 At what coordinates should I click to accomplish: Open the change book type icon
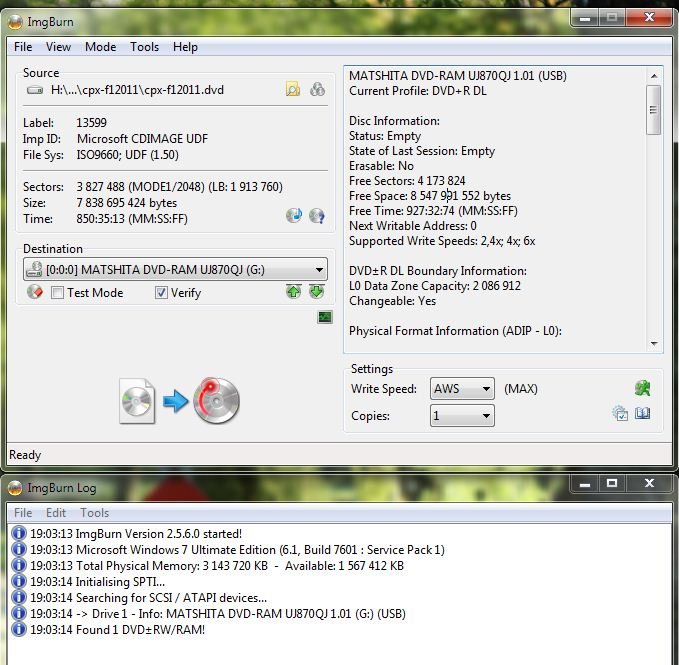(x=643, y=413)
